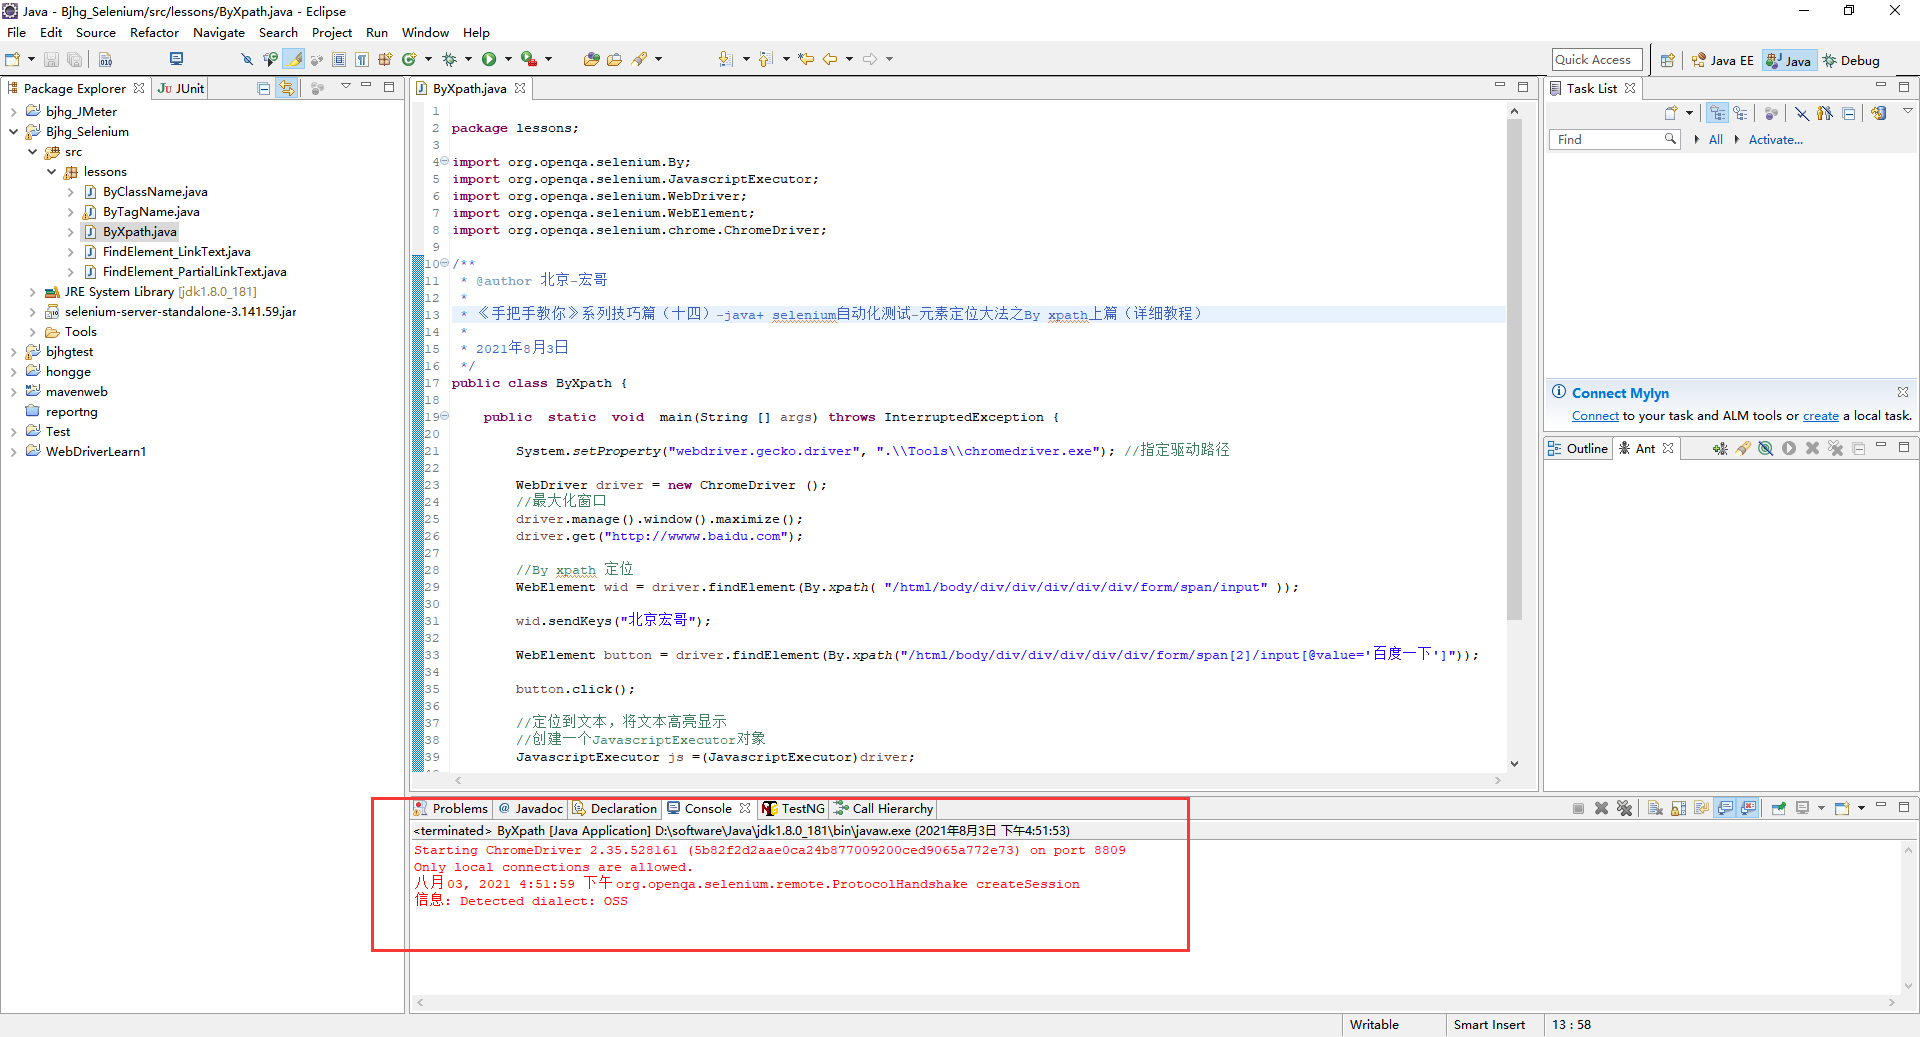Collapse the Bjhg_Selenium project tree
The width and height of the screenshot is (1920, 1037).
pyautogui.click(x=13, y=132)
